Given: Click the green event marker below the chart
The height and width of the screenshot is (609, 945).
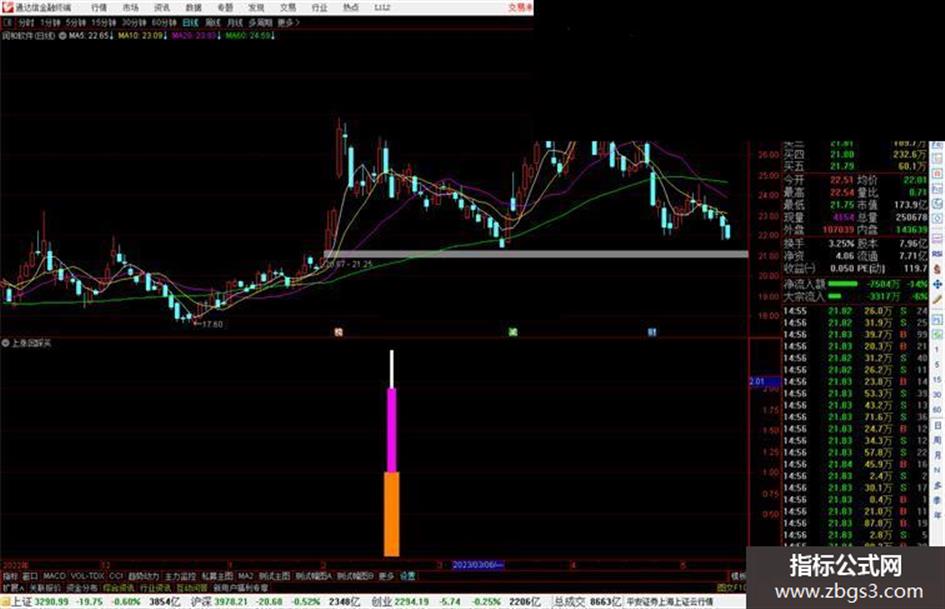Looking at the screenshot, I should tap(512, 332).
